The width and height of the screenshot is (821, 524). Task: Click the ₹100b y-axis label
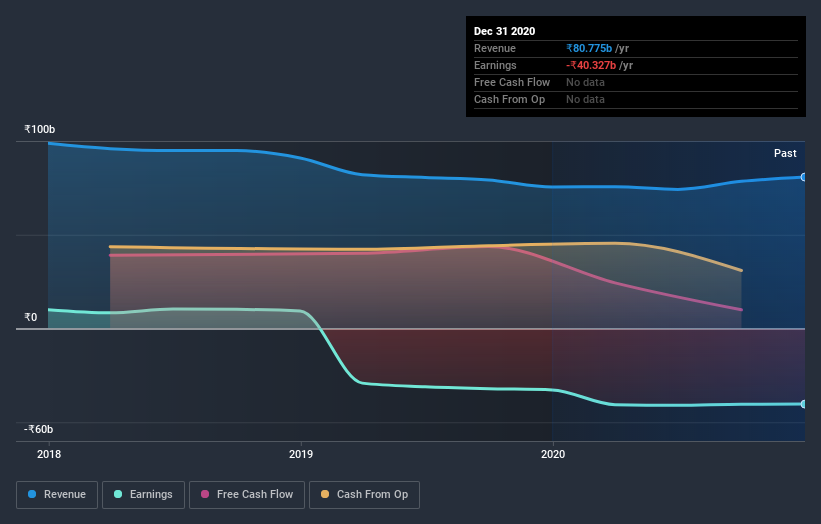click(x=39, y=129)
